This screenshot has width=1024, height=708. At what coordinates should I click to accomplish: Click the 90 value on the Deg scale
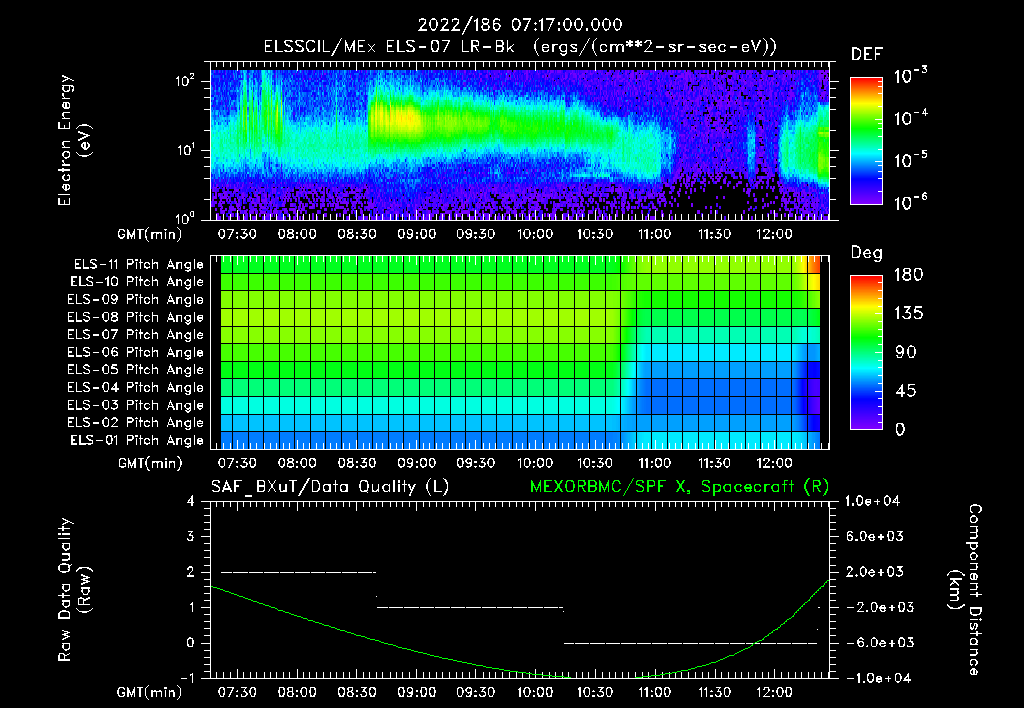906,352
